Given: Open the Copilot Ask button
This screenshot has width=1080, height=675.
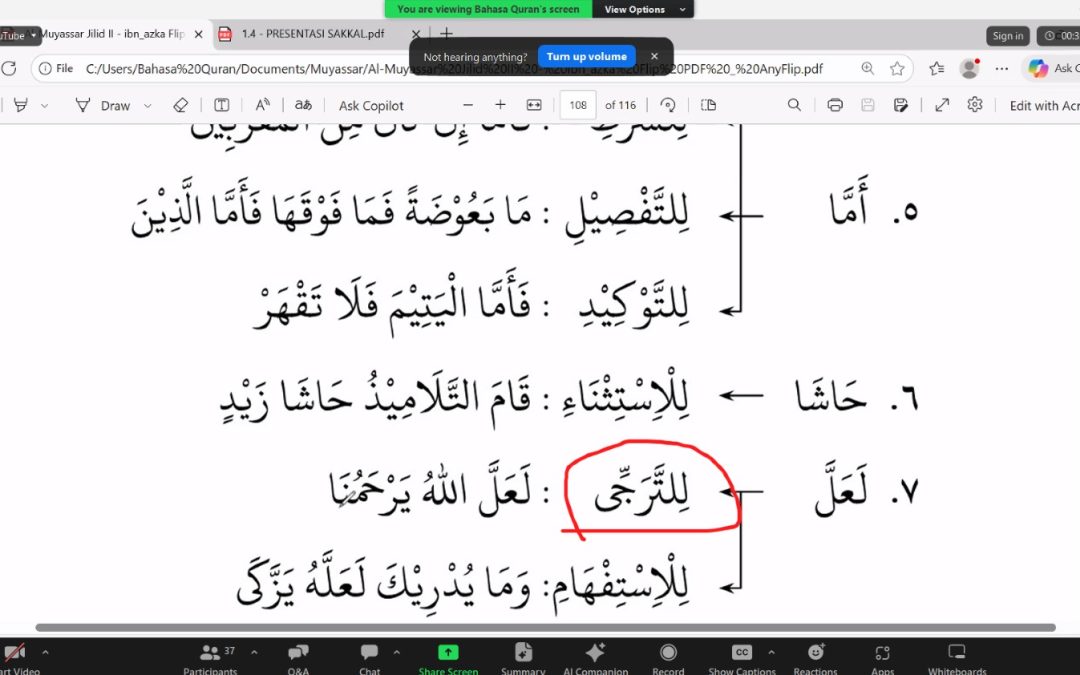Looking at the screenshot, I should [1052, 68].
